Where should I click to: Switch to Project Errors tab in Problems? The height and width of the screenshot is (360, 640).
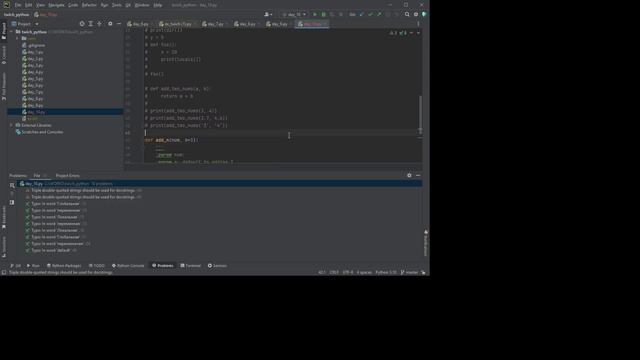tap(68, 176)
